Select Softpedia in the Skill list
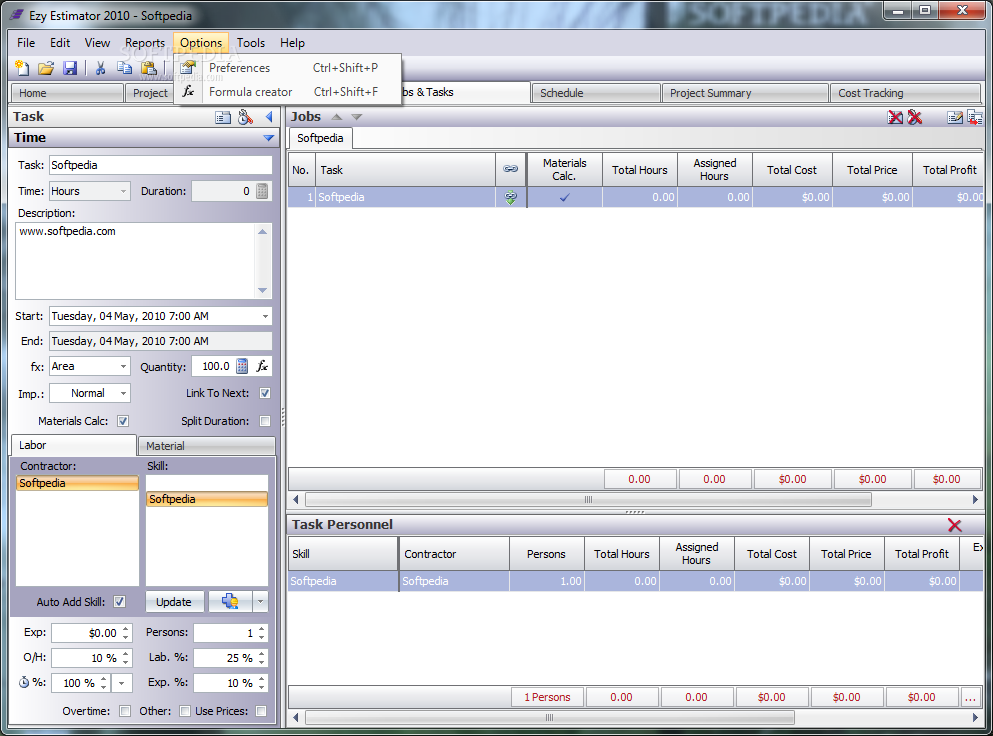Screen dimensions: 993x736 point(207,499)
